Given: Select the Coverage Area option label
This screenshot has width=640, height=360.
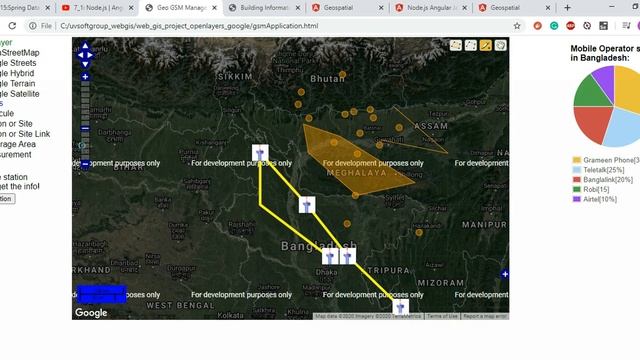Looking at the screenshot, I should [x=18, y=144].
